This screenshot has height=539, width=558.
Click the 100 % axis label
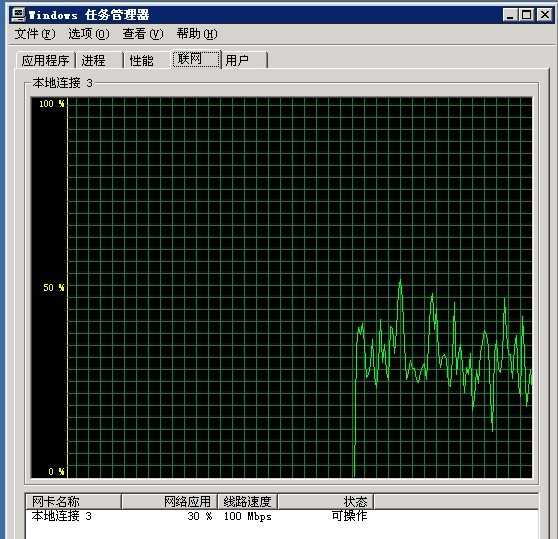click(x=52, y=104)
